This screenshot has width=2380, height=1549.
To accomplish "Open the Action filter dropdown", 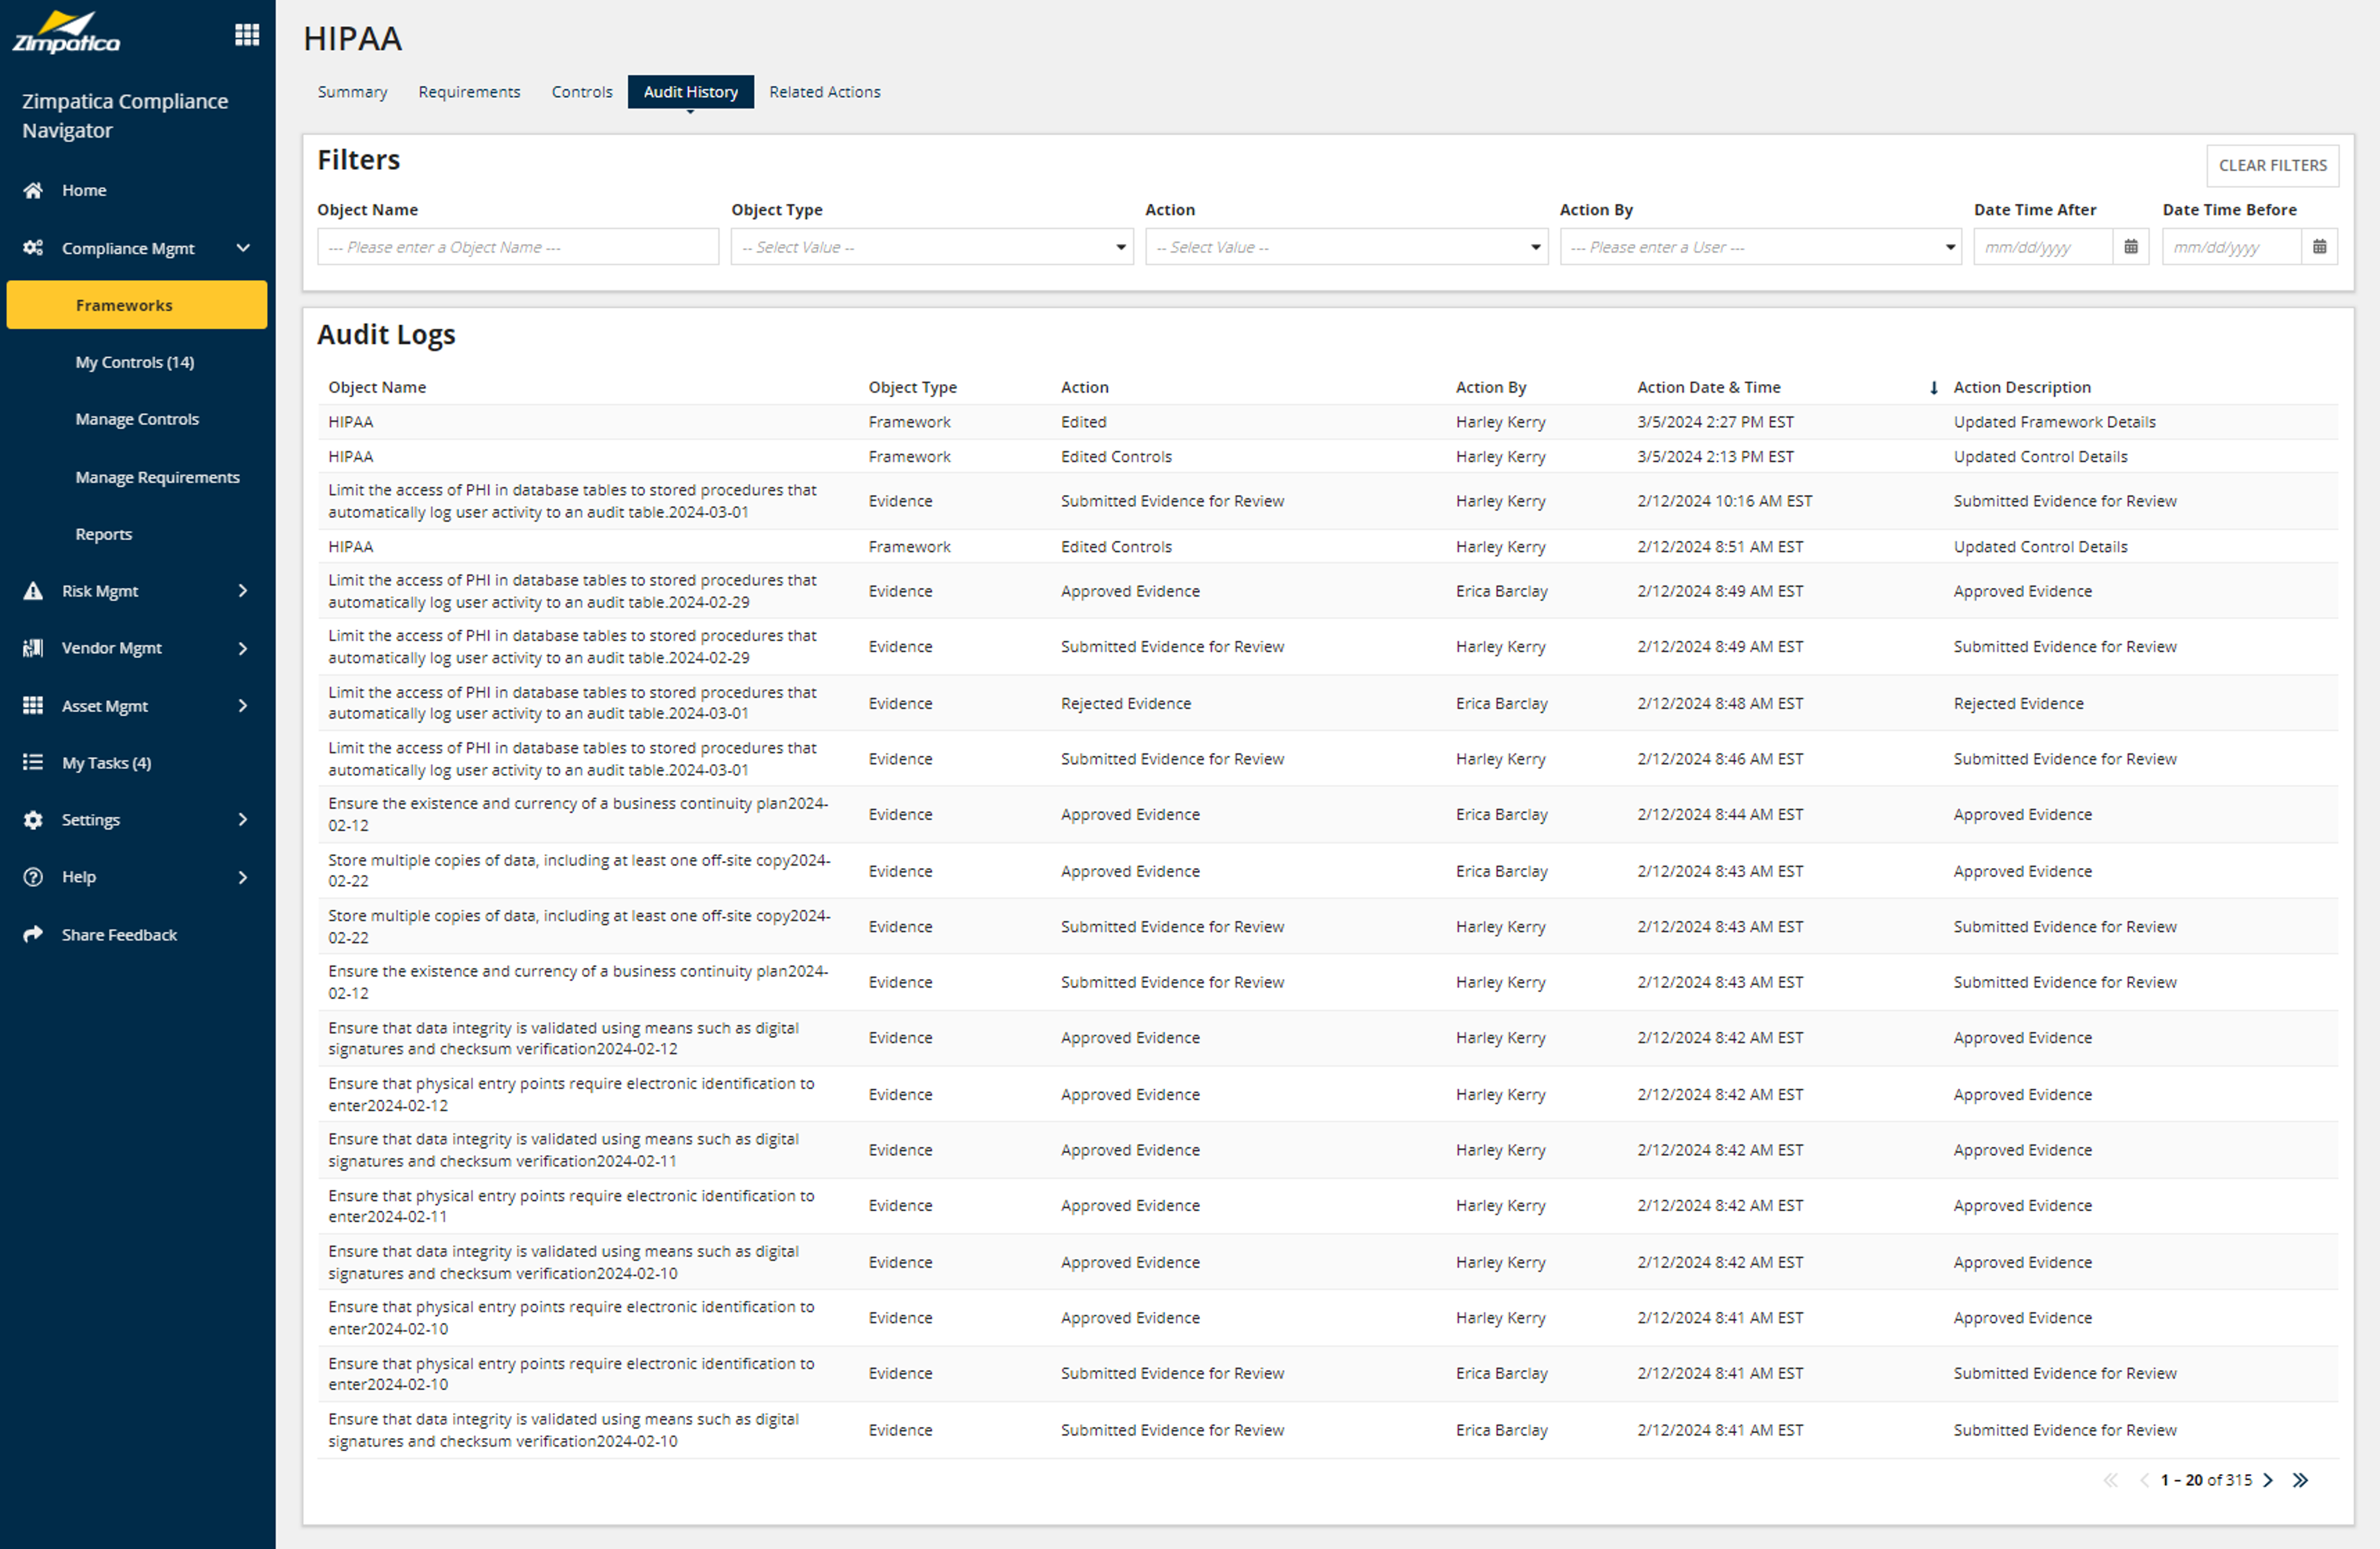I will (x=1346, y=247).
